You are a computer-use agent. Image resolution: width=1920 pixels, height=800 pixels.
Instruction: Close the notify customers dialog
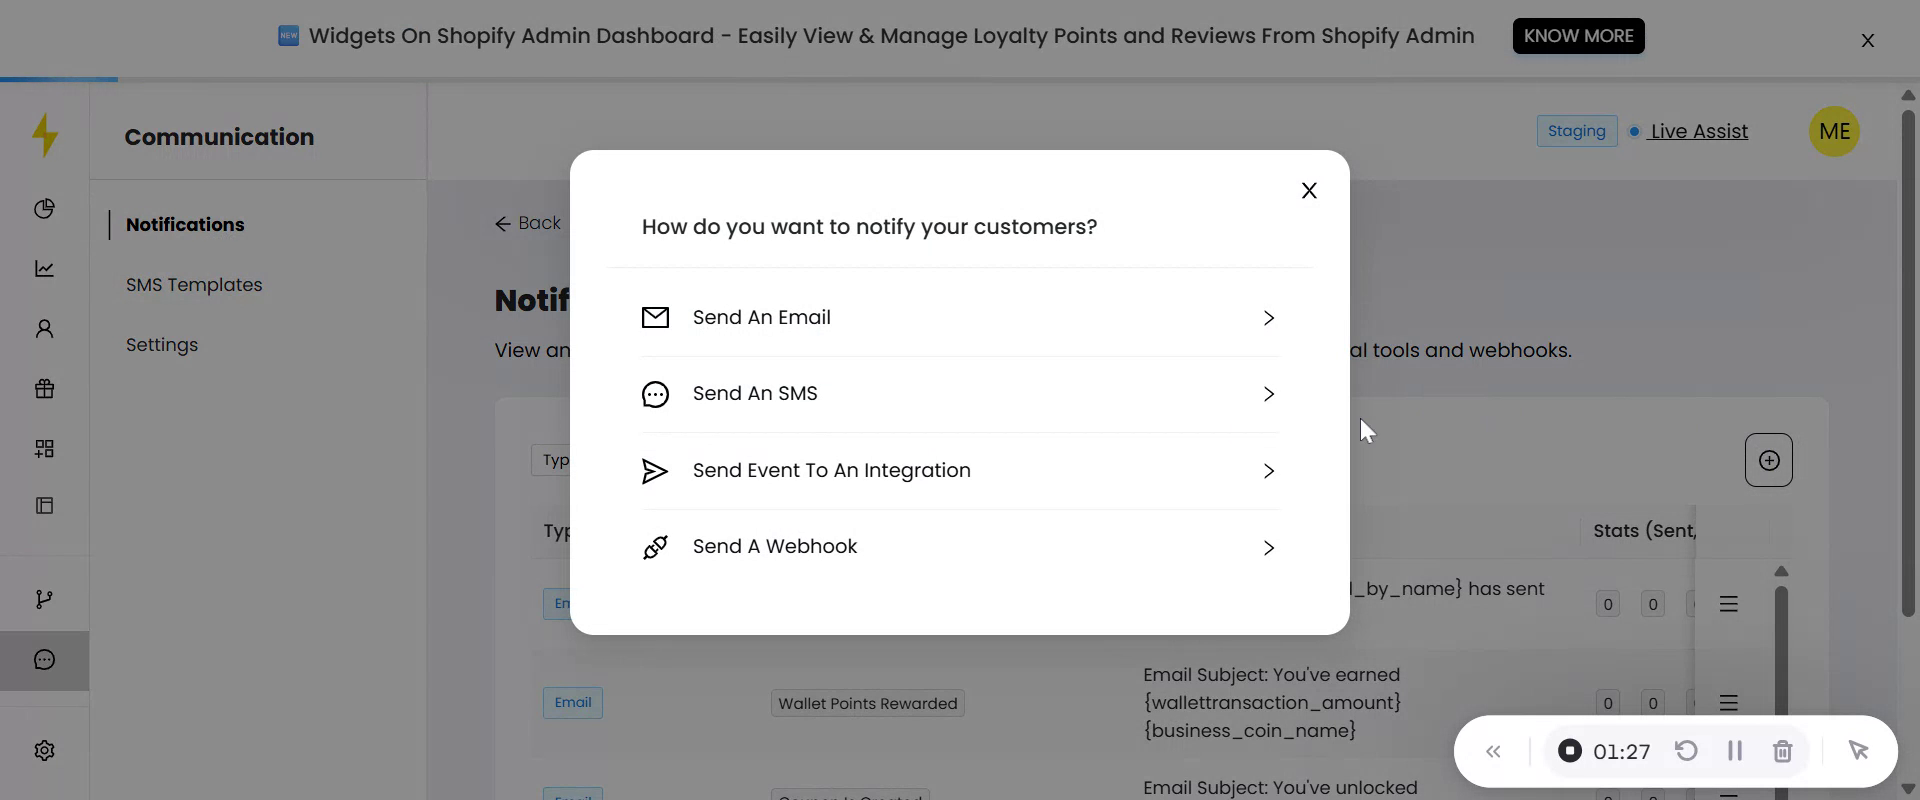click(x=1309, y=191)
